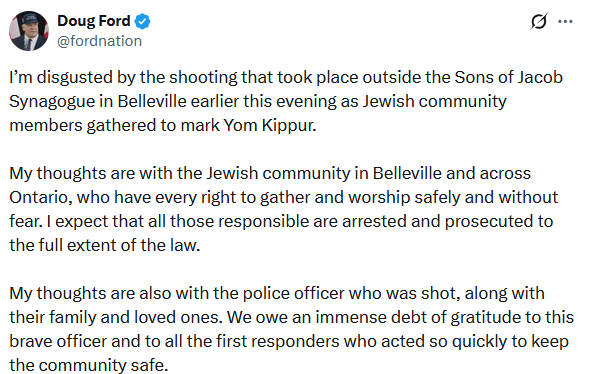Click the word "Ontario" in second paragraph
The image size is (589, 374).
[x=41, y=198]
